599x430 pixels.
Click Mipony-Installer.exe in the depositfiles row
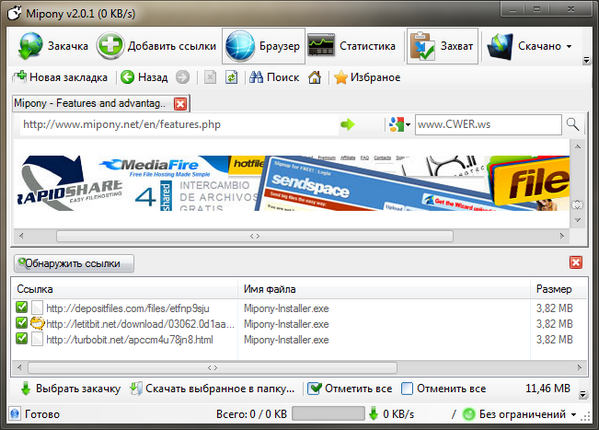(286, 309)
